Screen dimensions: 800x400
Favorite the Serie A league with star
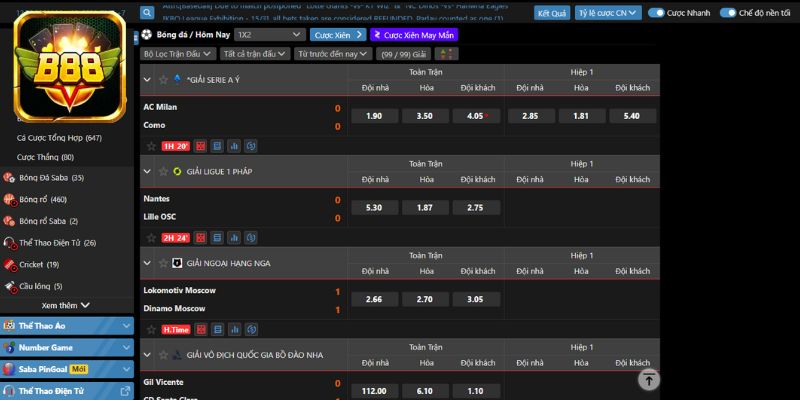(x=162, y=79)
